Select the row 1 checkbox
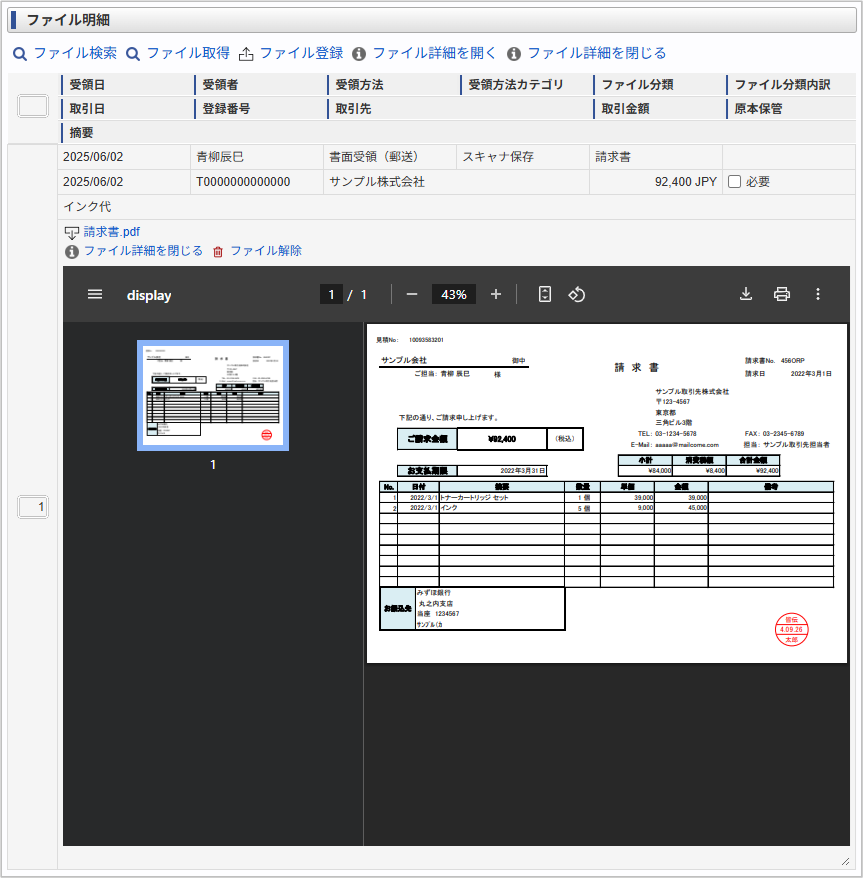The image size is (863, 878). click(33, 508)
